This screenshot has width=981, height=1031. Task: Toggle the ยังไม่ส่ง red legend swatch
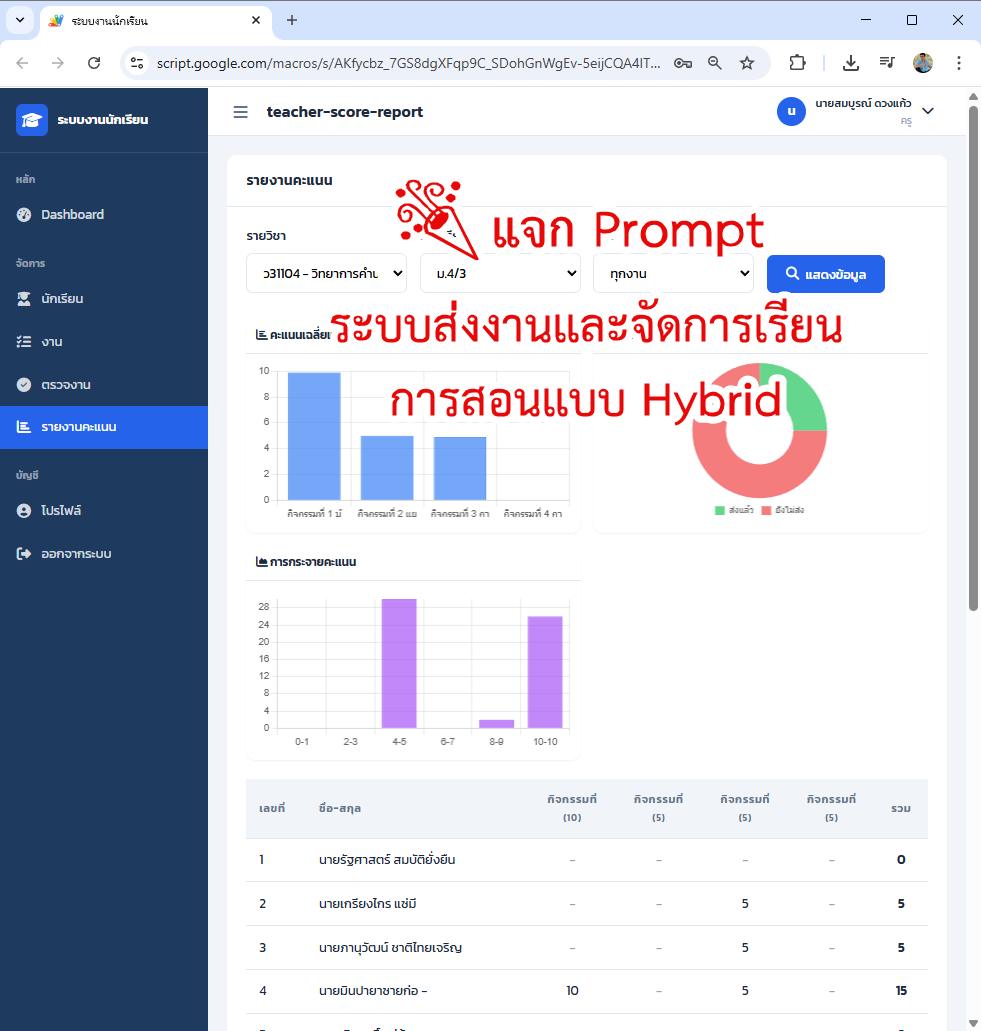(x=766, y=510)
